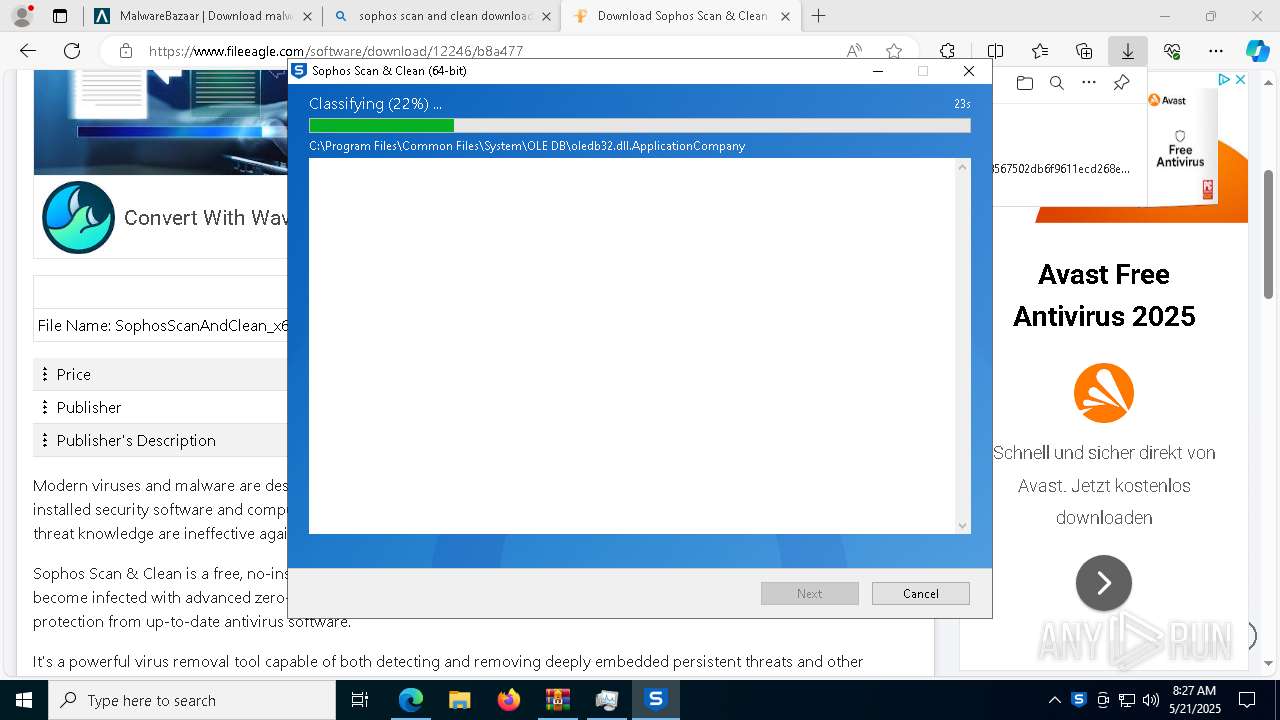
Task: Click the Cancel button in Sophos
Action: 920,593
